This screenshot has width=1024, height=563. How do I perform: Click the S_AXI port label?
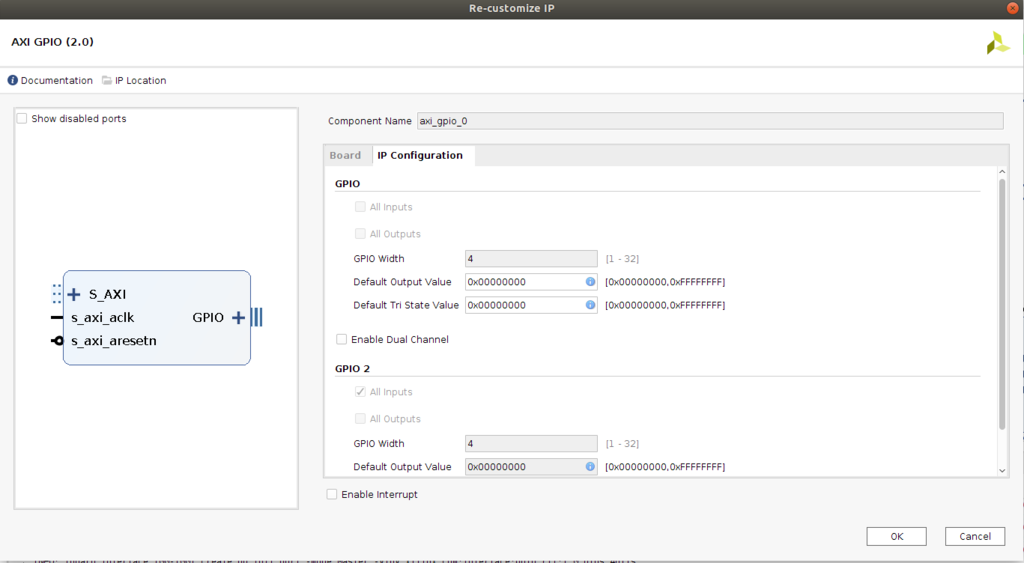[108, 295]
